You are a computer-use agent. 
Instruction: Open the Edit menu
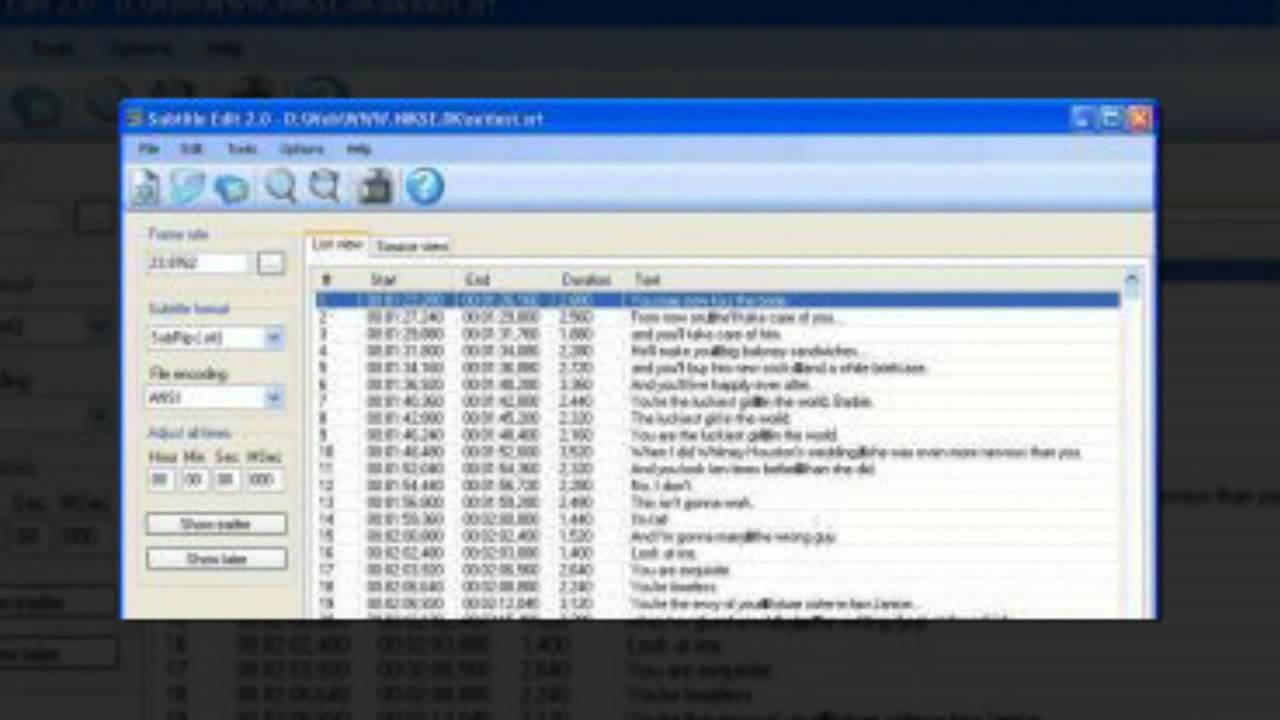(191, 149)
